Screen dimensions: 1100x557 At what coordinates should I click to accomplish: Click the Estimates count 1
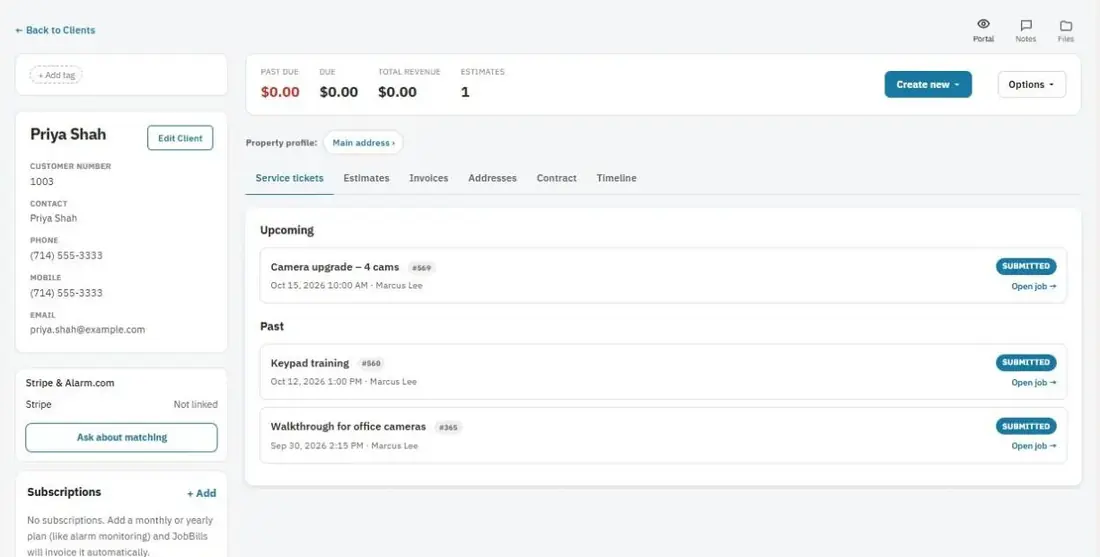(x=464, y=92)
